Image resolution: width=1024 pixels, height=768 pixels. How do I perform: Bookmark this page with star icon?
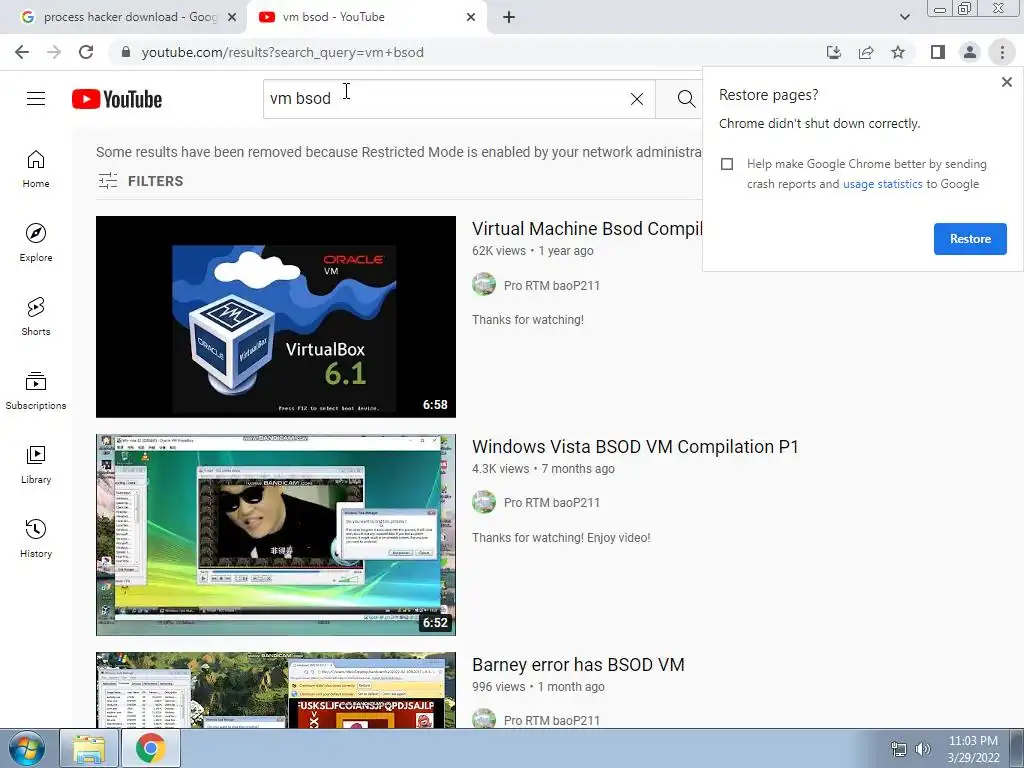tap(898, 52)
